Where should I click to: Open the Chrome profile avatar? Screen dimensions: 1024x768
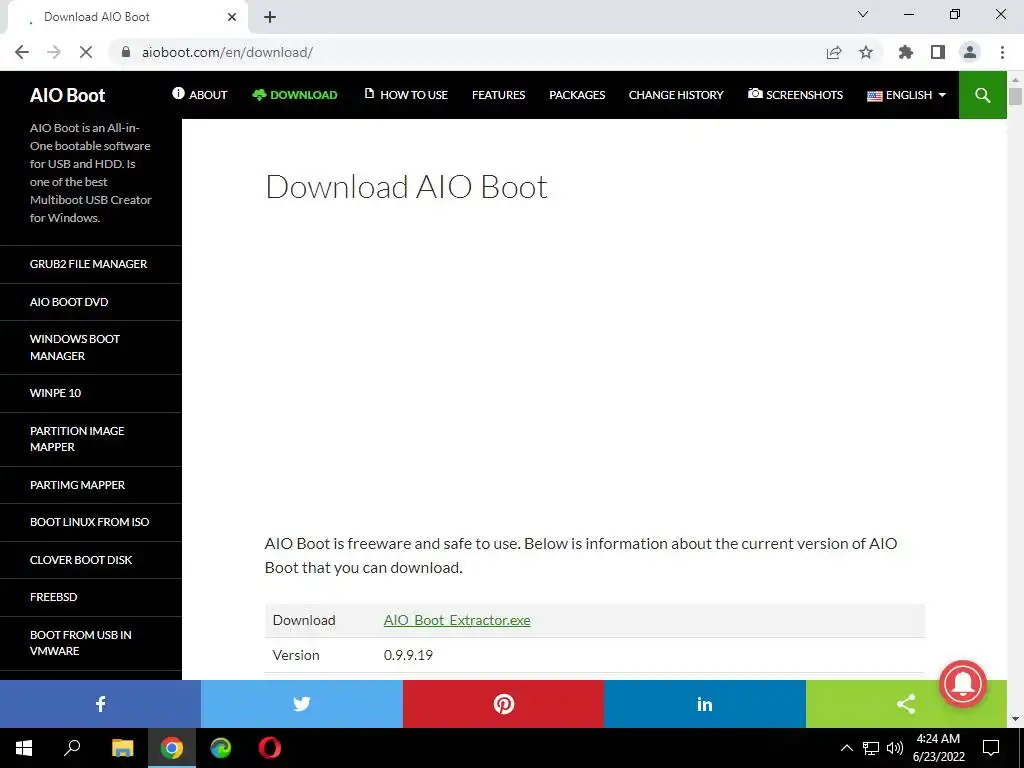pyautogui.click(x=970, y=52)
